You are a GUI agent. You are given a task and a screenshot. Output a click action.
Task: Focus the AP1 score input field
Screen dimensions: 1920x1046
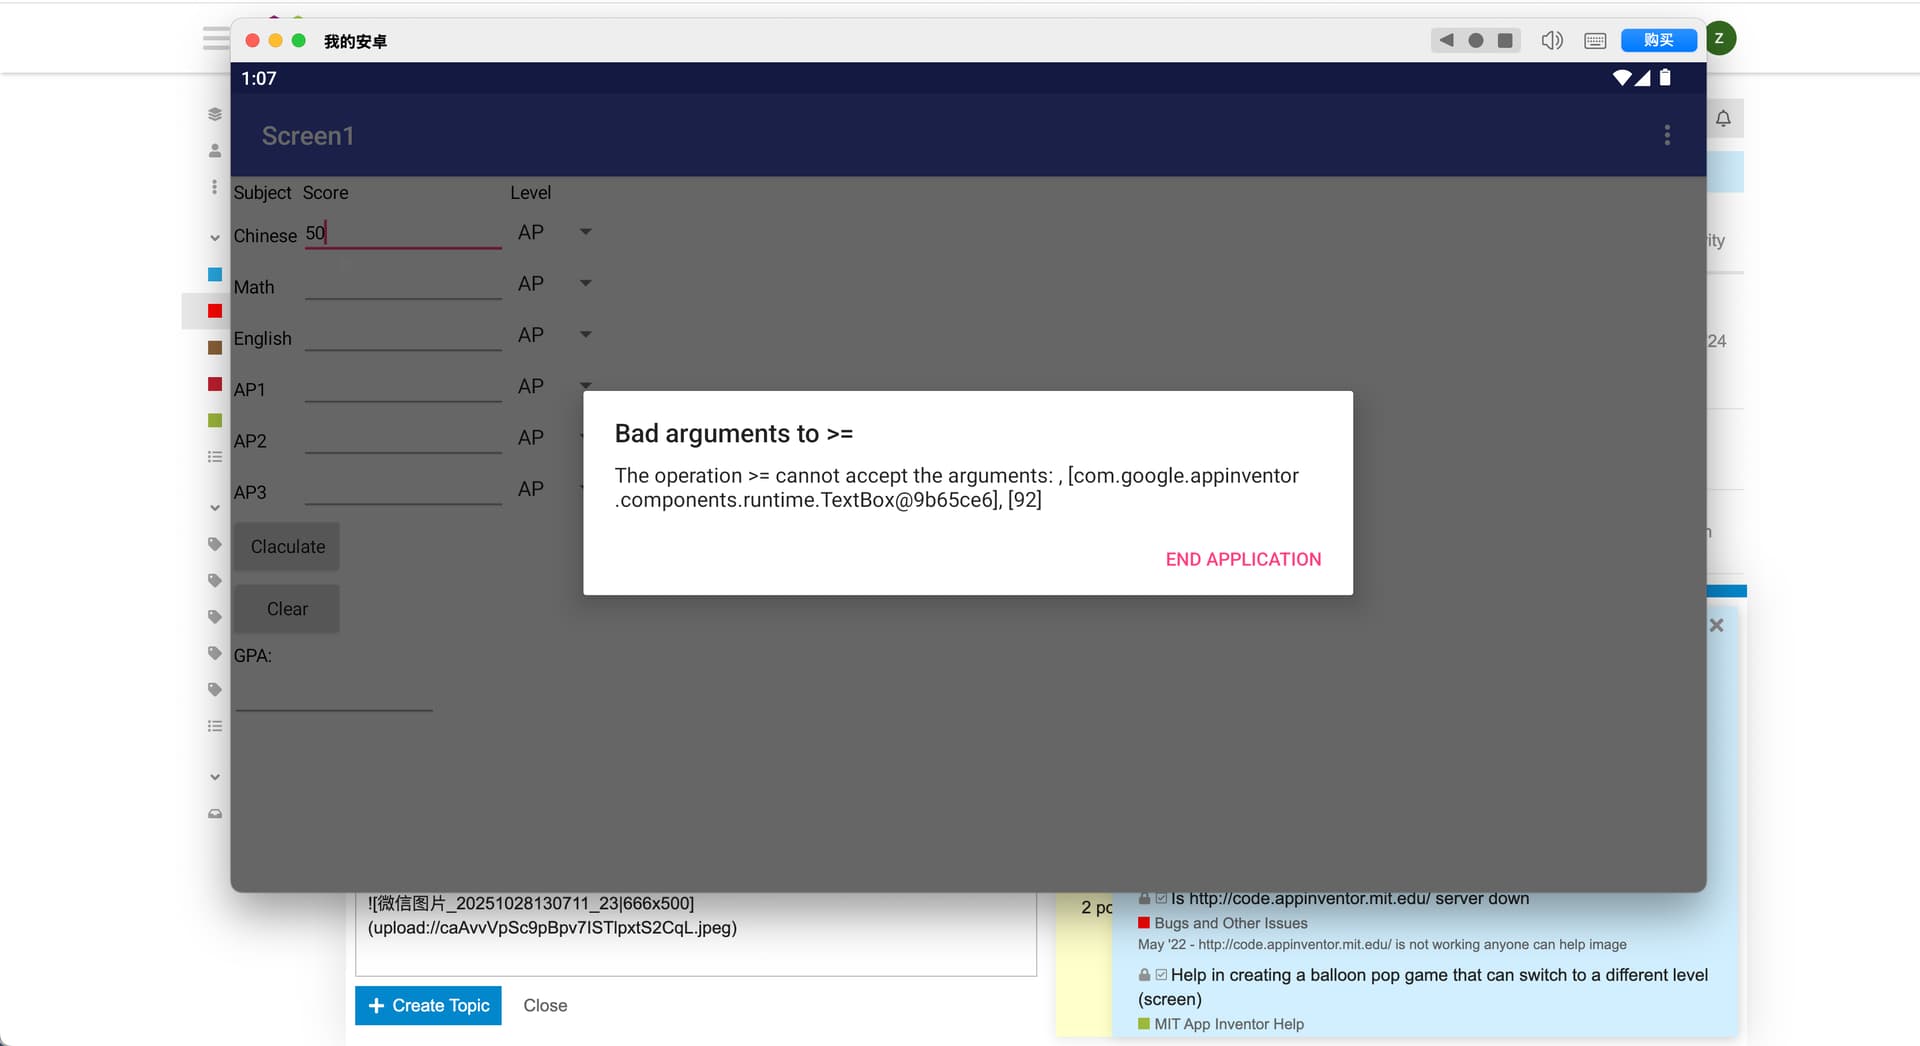point(403,388)
